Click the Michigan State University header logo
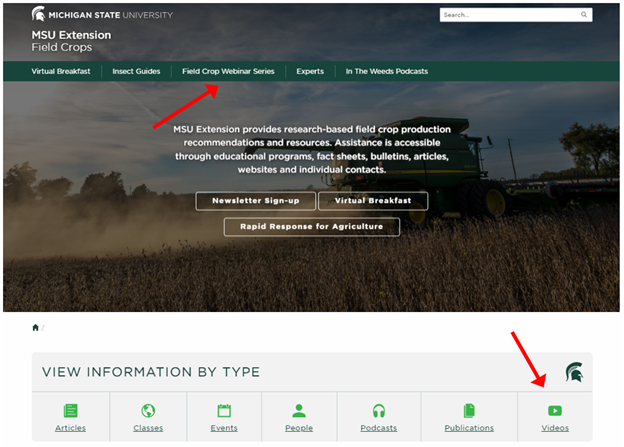This screenshot has width=624, height=447. (x=102, y=15)
